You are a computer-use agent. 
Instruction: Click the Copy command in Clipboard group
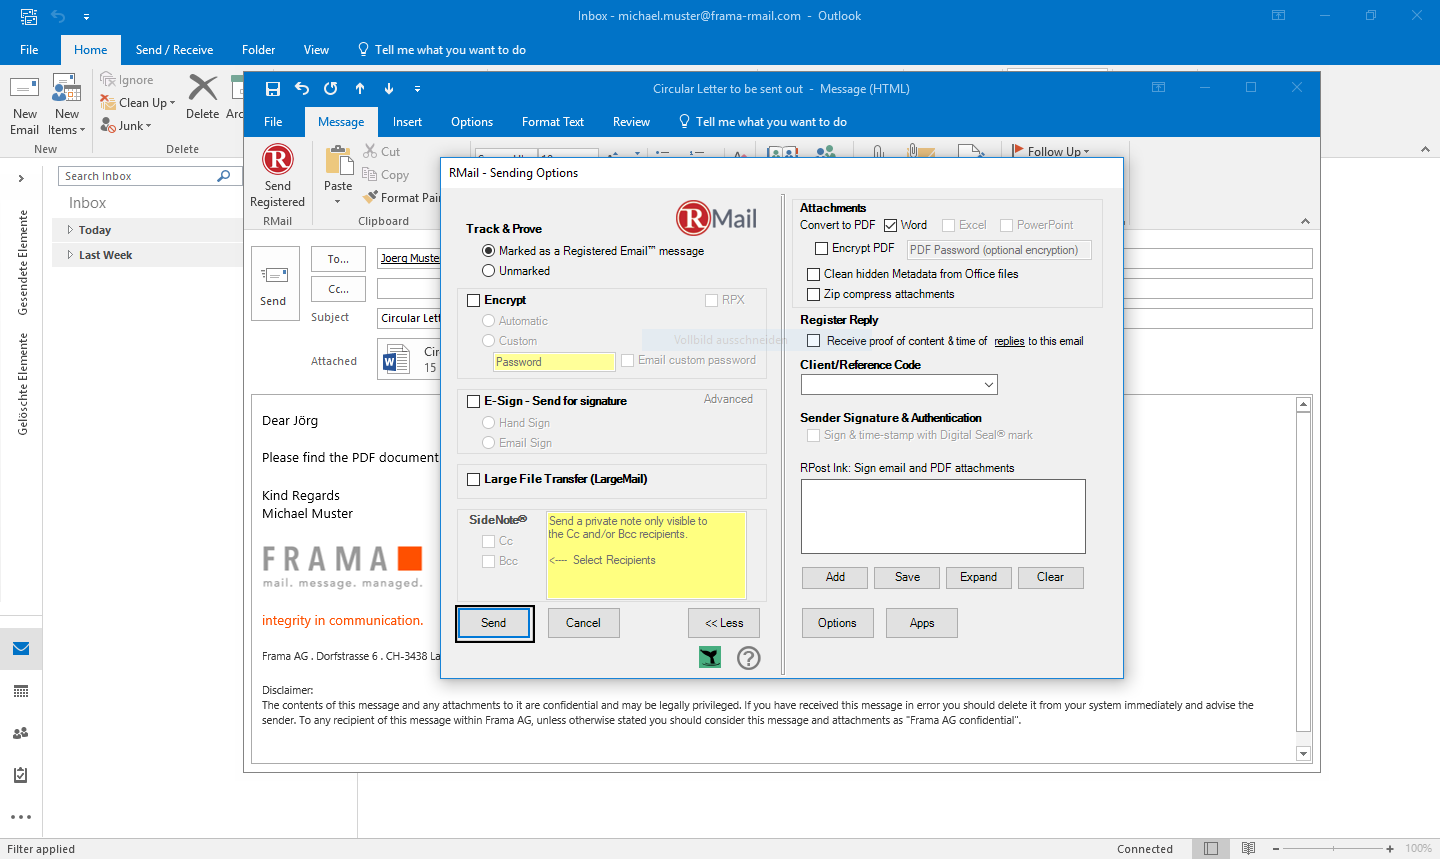[x=385, y=175]
